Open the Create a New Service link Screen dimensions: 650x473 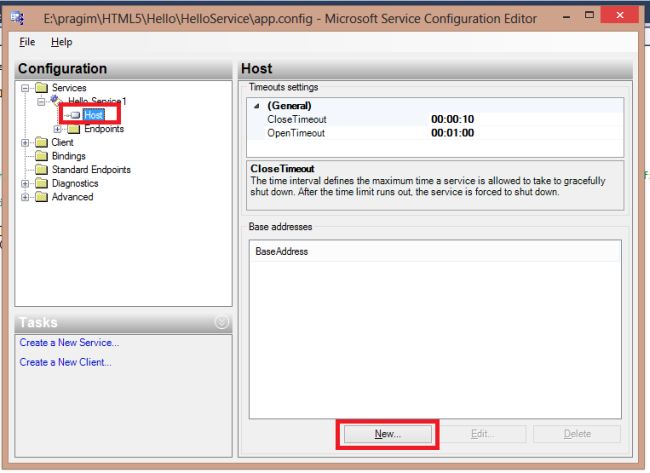tap(69, 343)
